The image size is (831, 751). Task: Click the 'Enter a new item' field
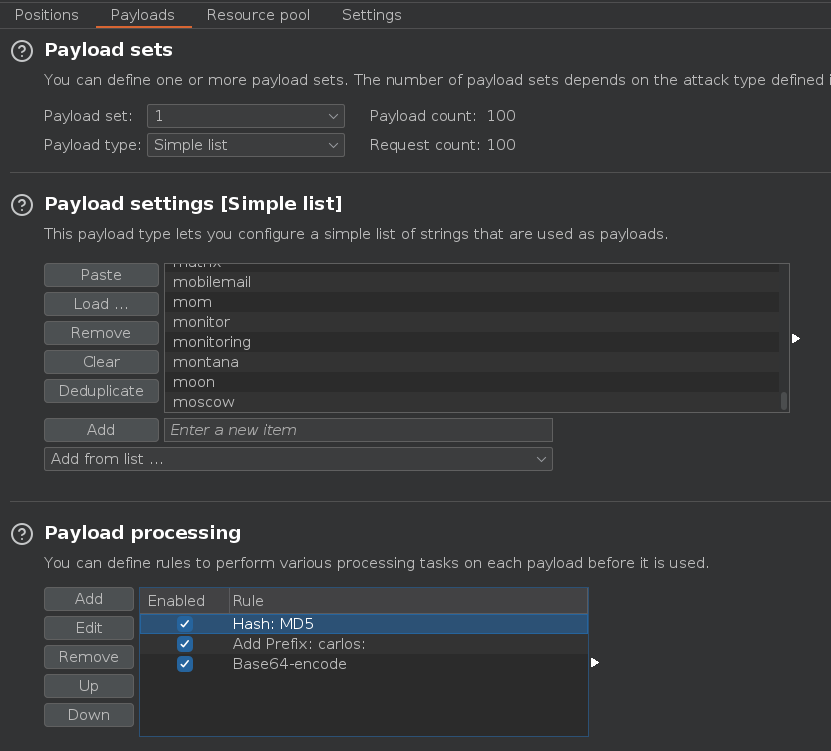[358, 430]
